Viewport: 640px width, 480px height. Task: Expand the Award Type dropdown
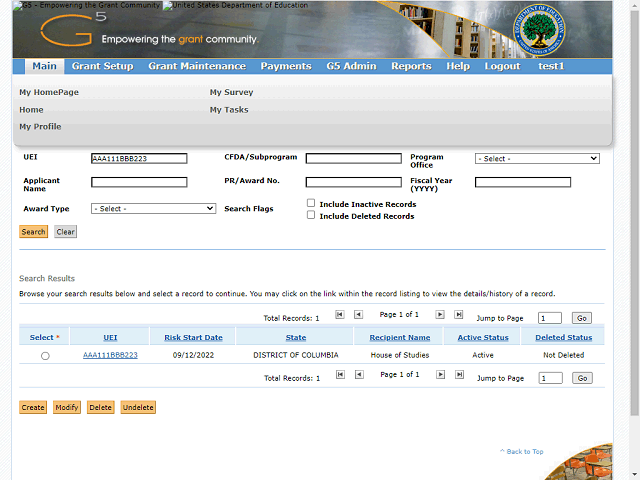[153, 209]
